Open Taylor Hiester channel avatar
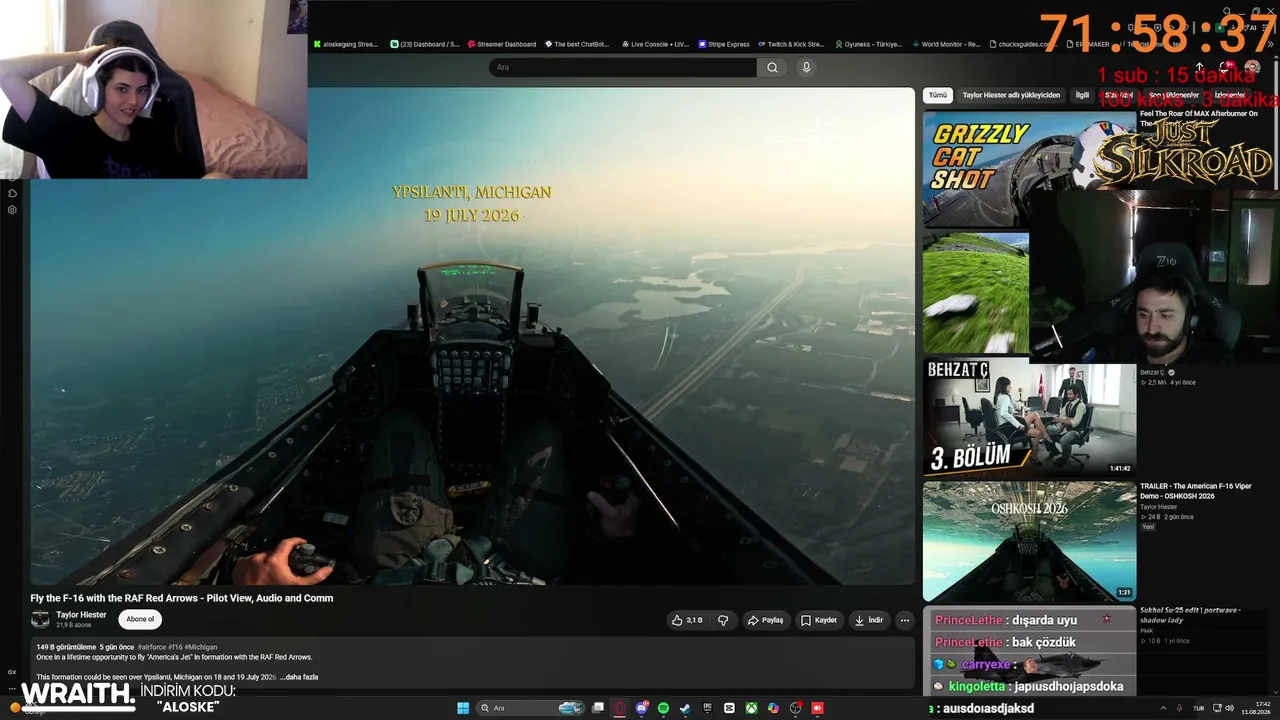Image resolution: width=1280 pixels, height=720 pixels. pyautogui.click(x=40, y=619)
